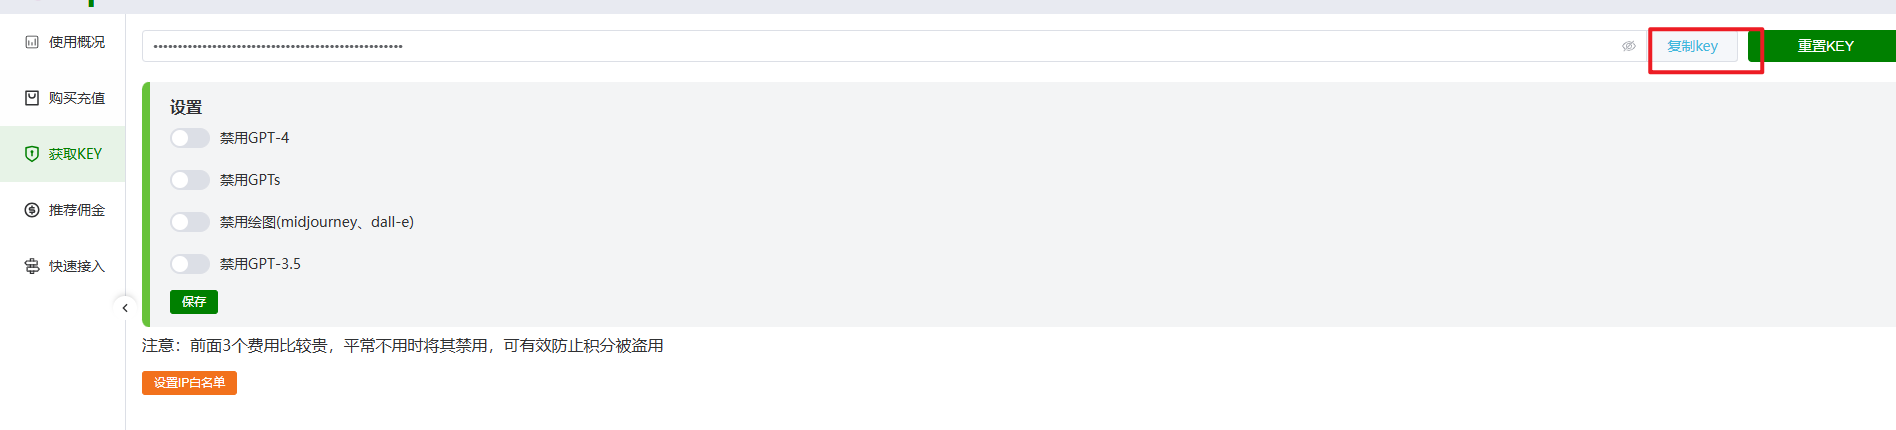Click the shield icon beside 获取KEY
The image size is (1896, 430).
tap(32, 154)
